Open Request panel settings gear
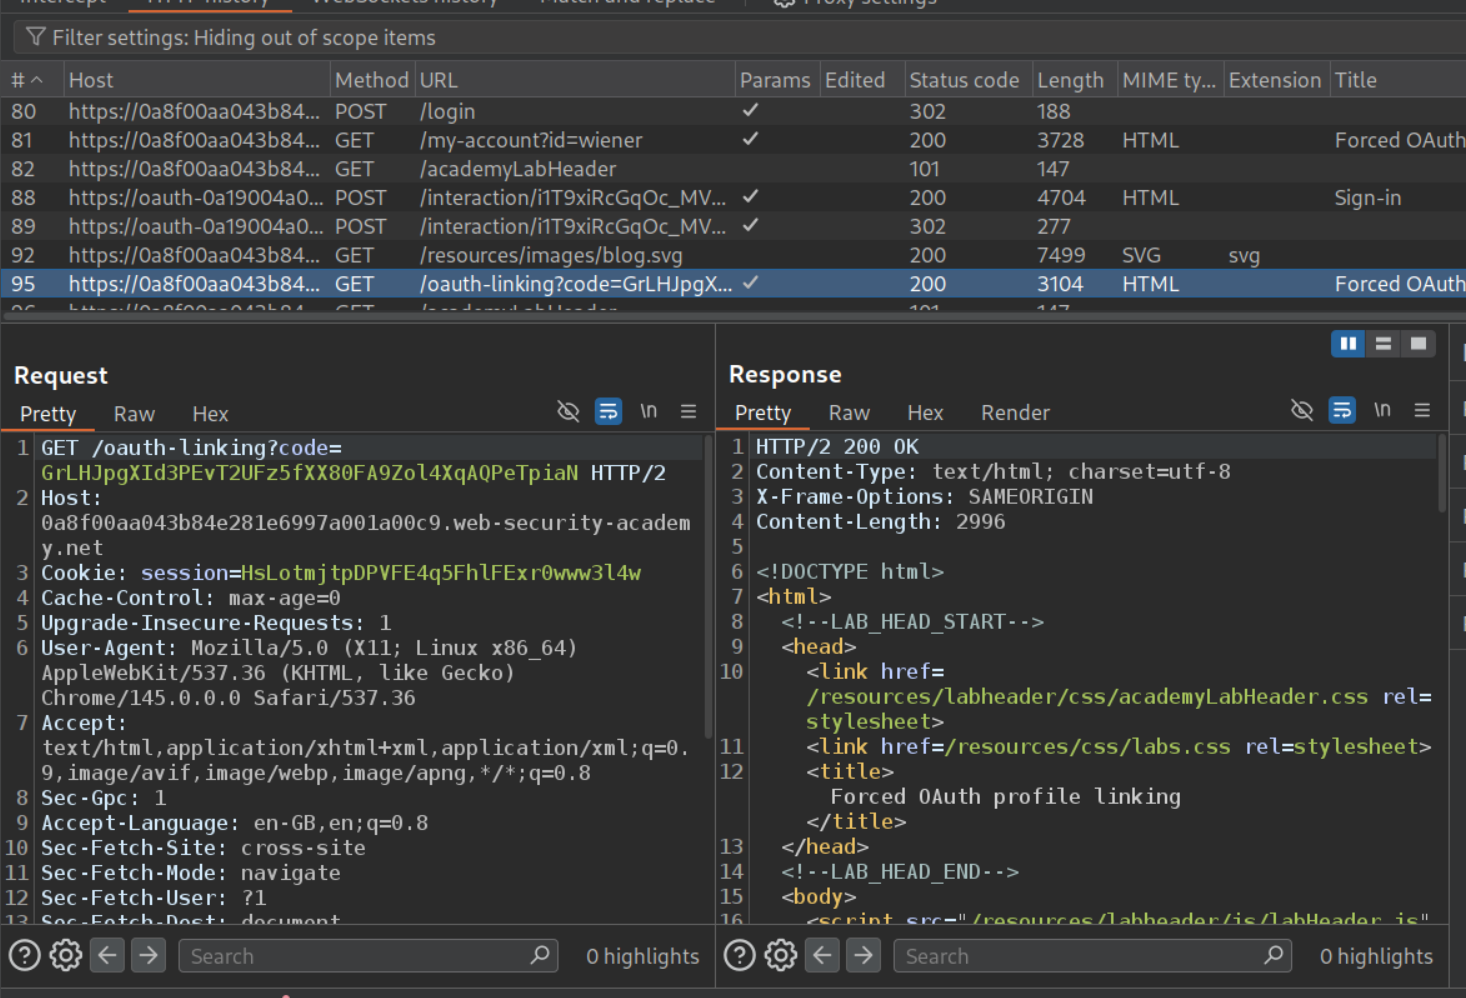Screen dimensions: 1466x998 (66, 956)
